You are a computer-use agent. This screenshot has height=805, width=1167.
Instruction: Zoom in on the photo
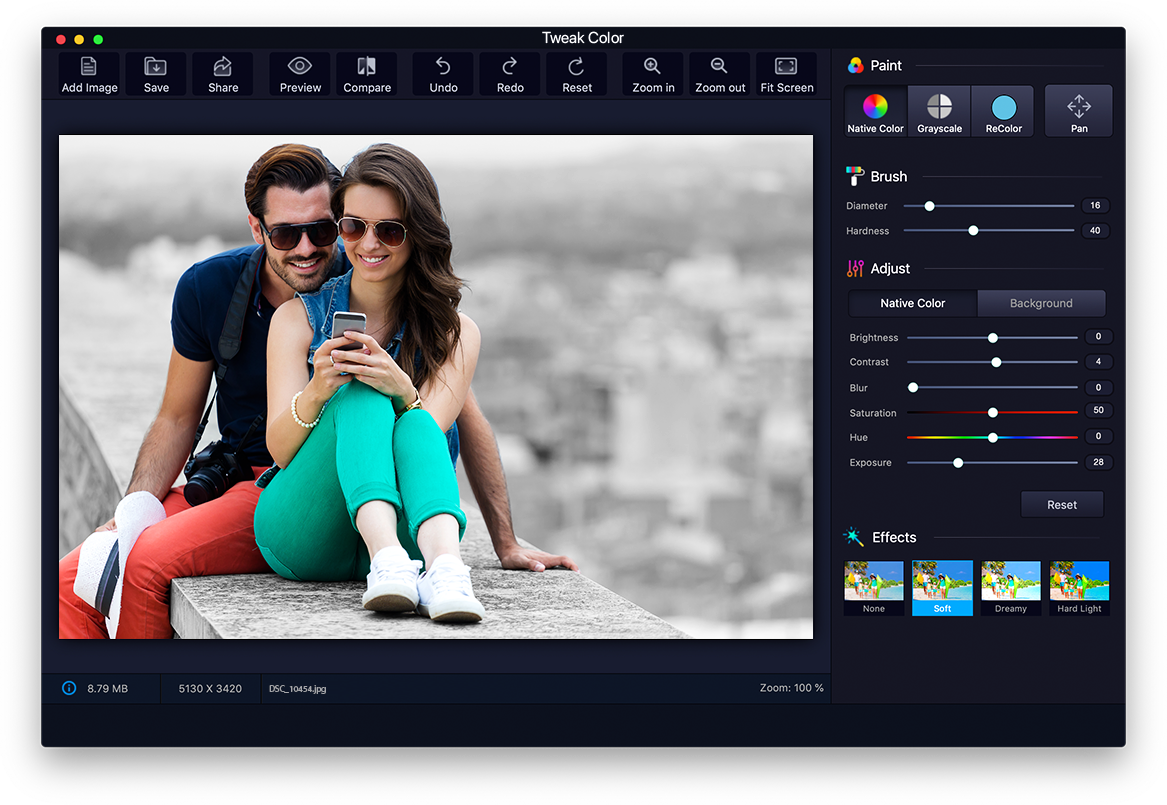653,74
